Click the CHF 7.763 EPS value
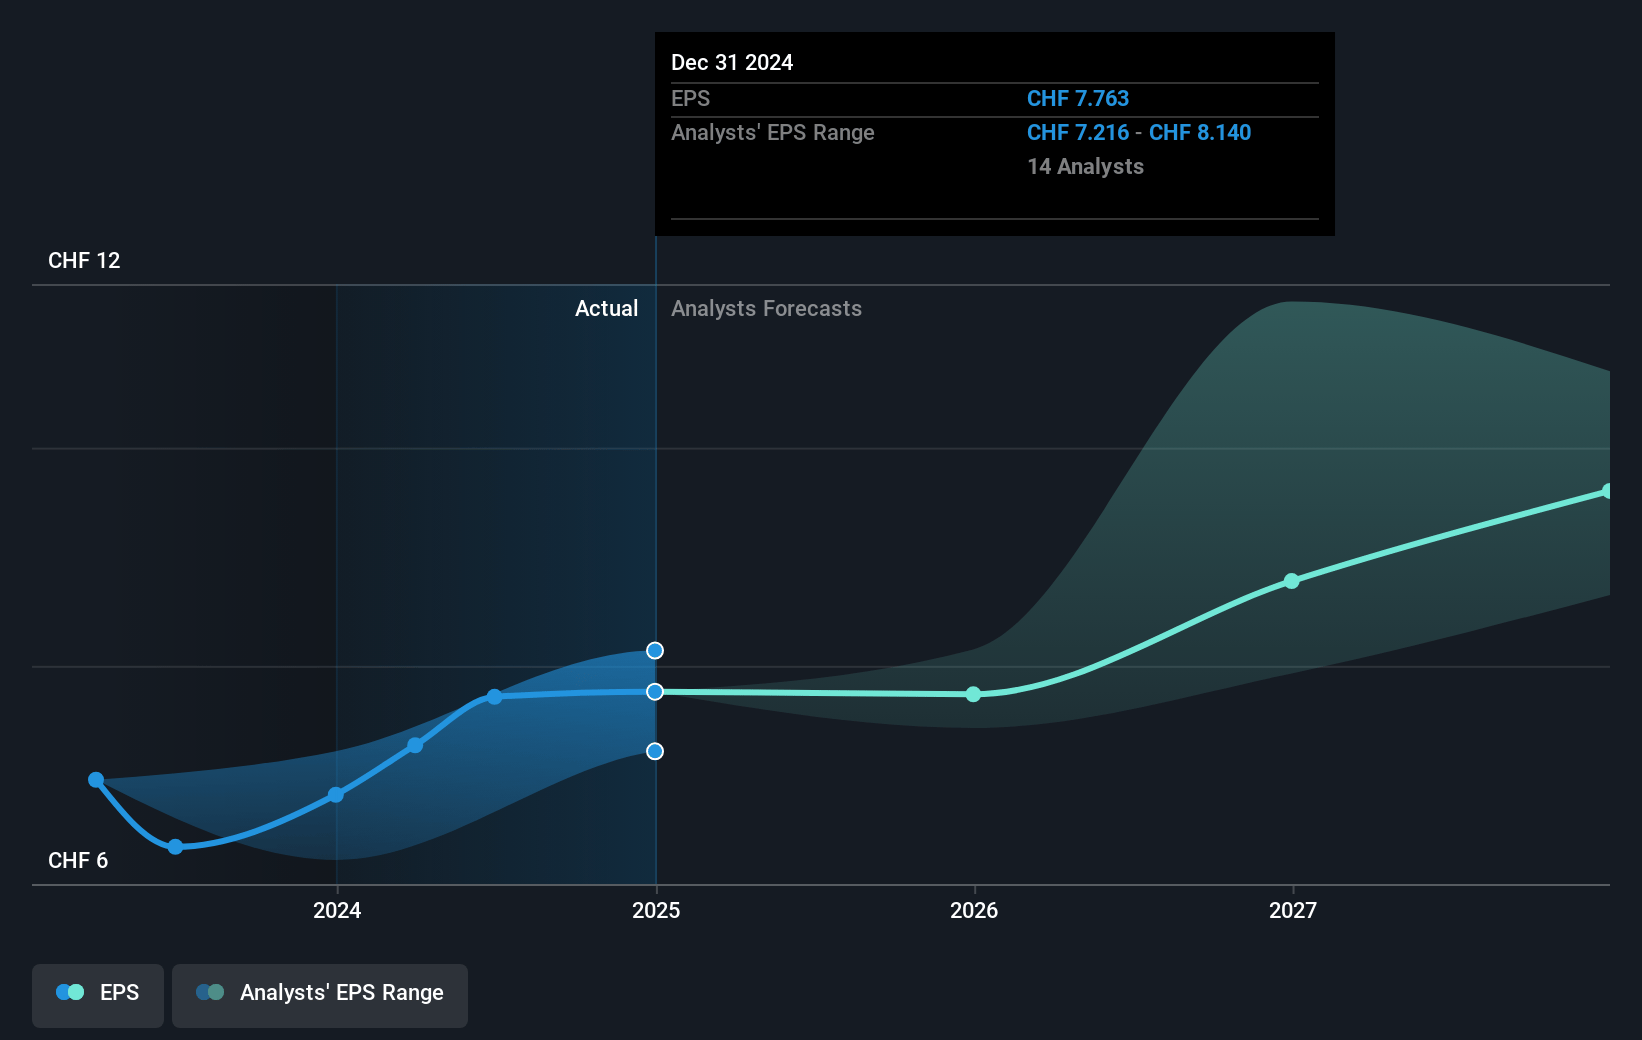 point(1078,99)
